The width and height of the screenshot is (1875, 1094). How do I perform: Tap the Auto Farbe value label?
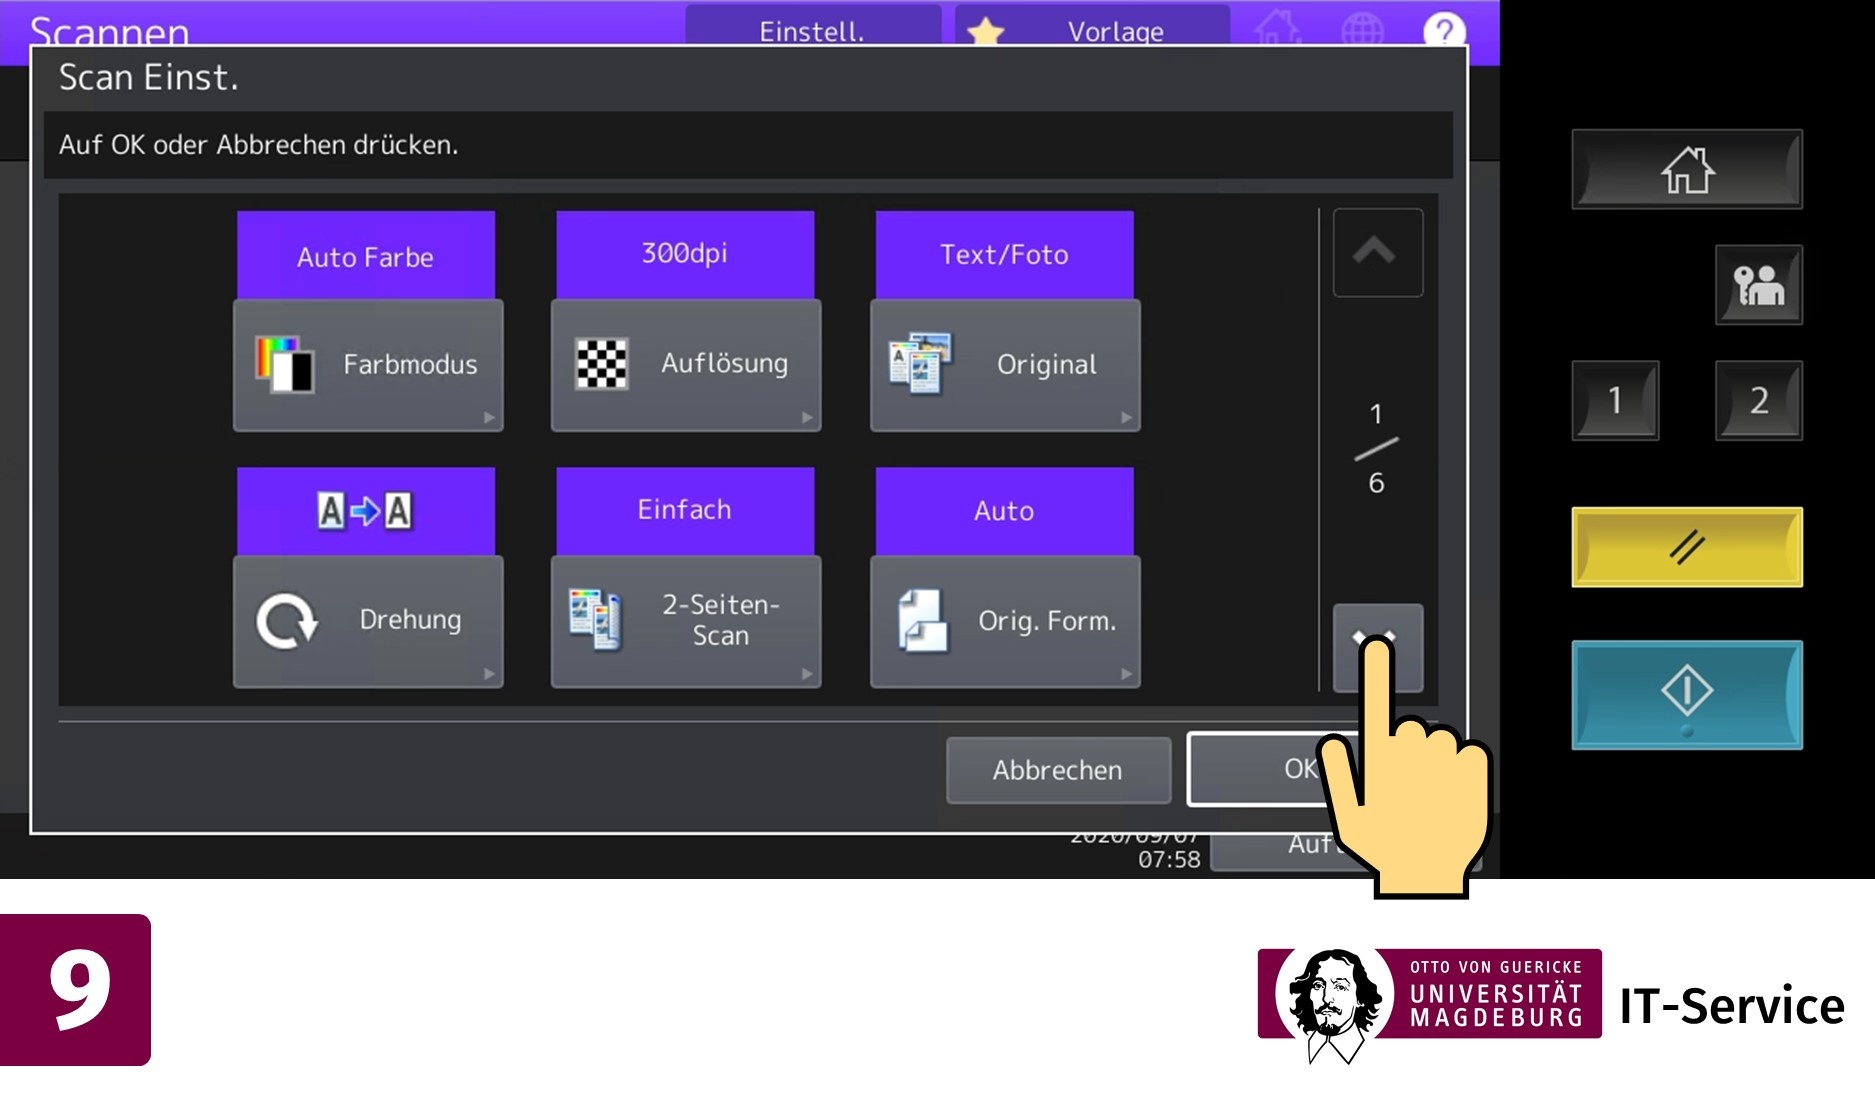[x=366, y=256]
